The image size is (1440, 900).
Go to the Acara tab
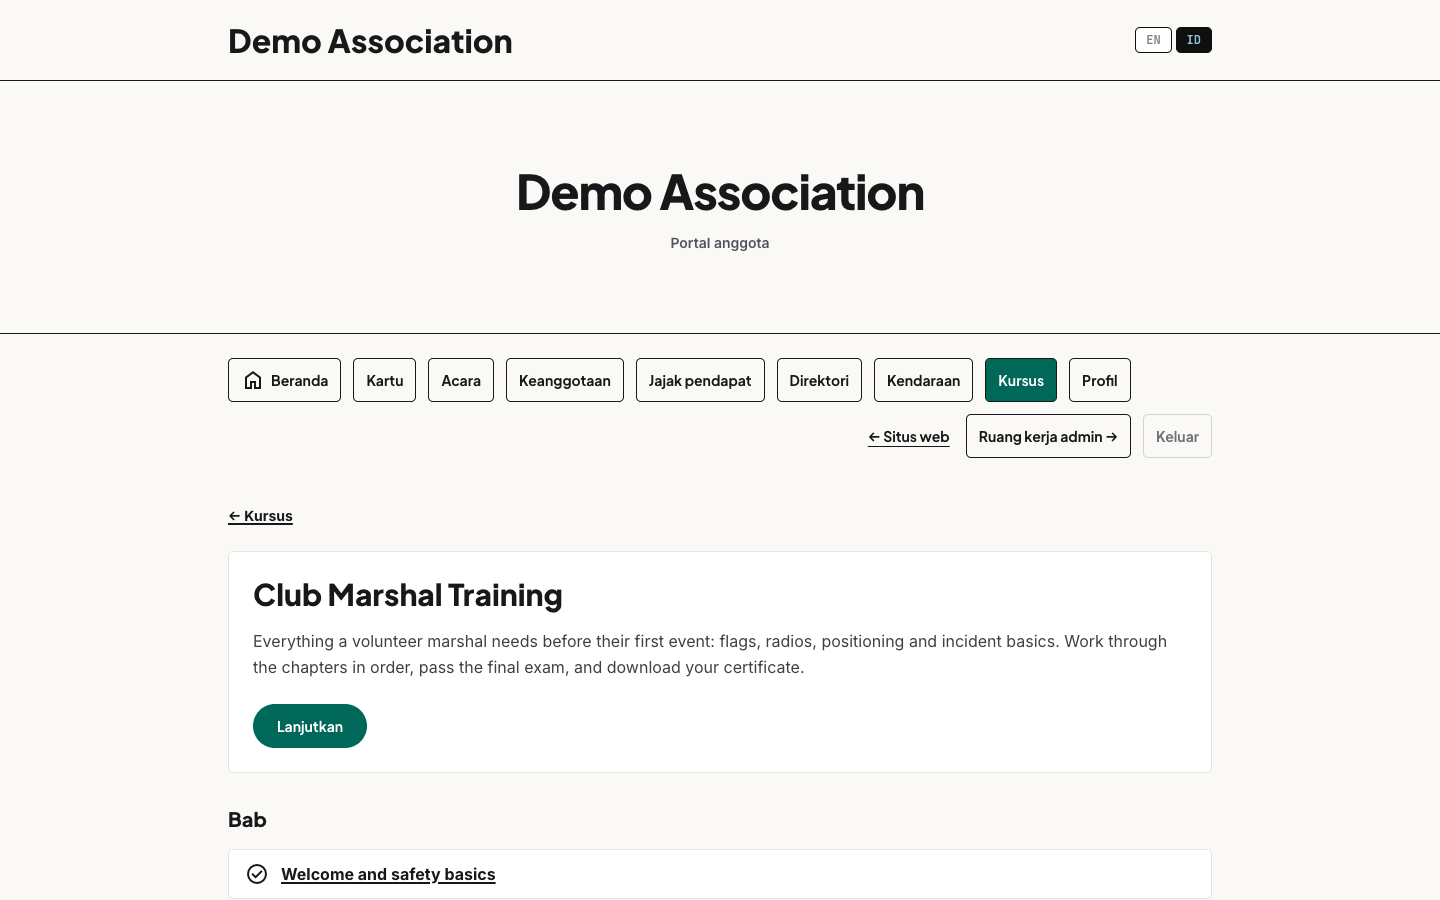461,380
